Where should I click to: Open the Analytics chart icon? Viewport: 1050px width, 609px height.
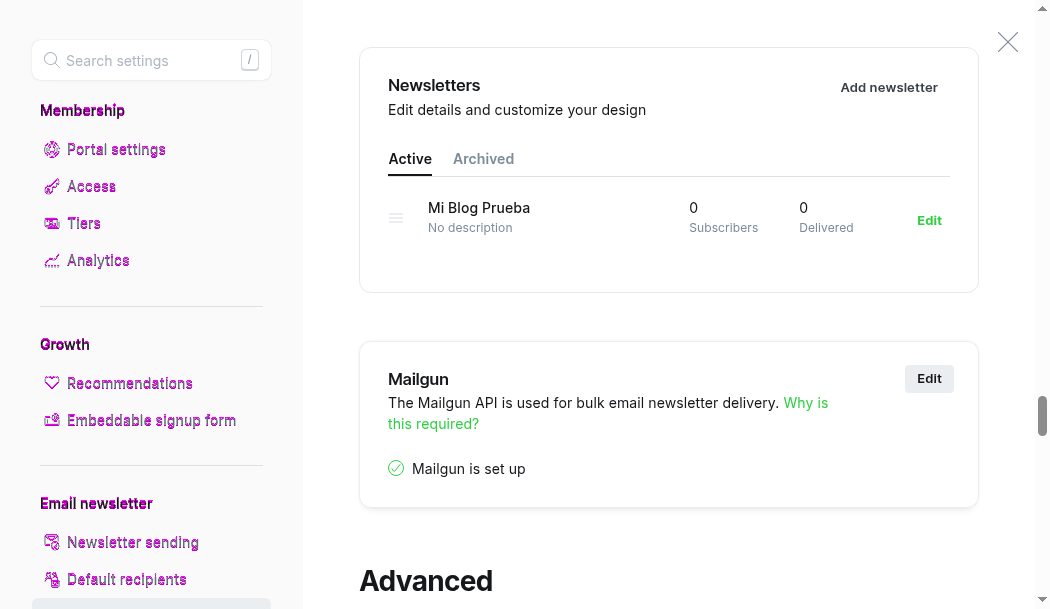click(52, 261)
